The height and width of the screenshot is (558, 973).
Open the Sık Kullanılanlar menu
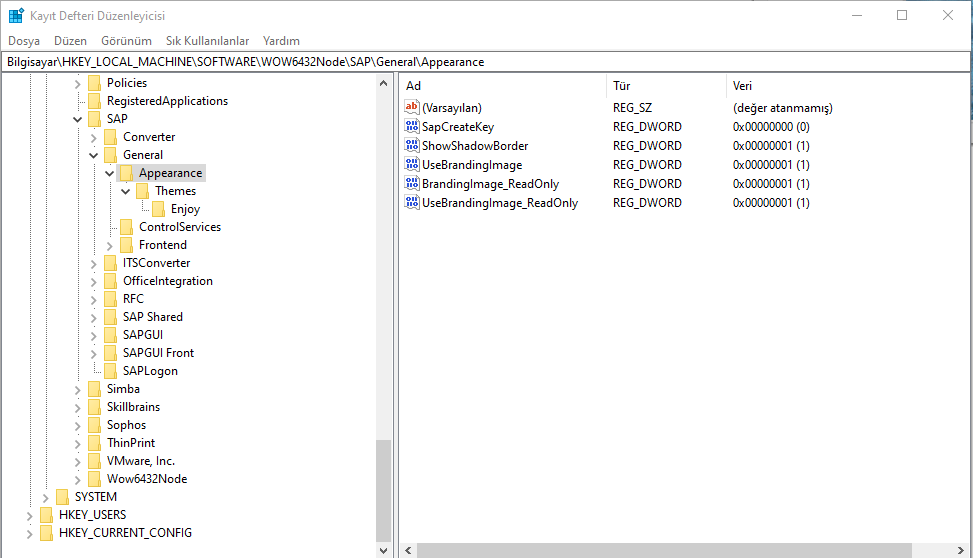tap(207, 41)
